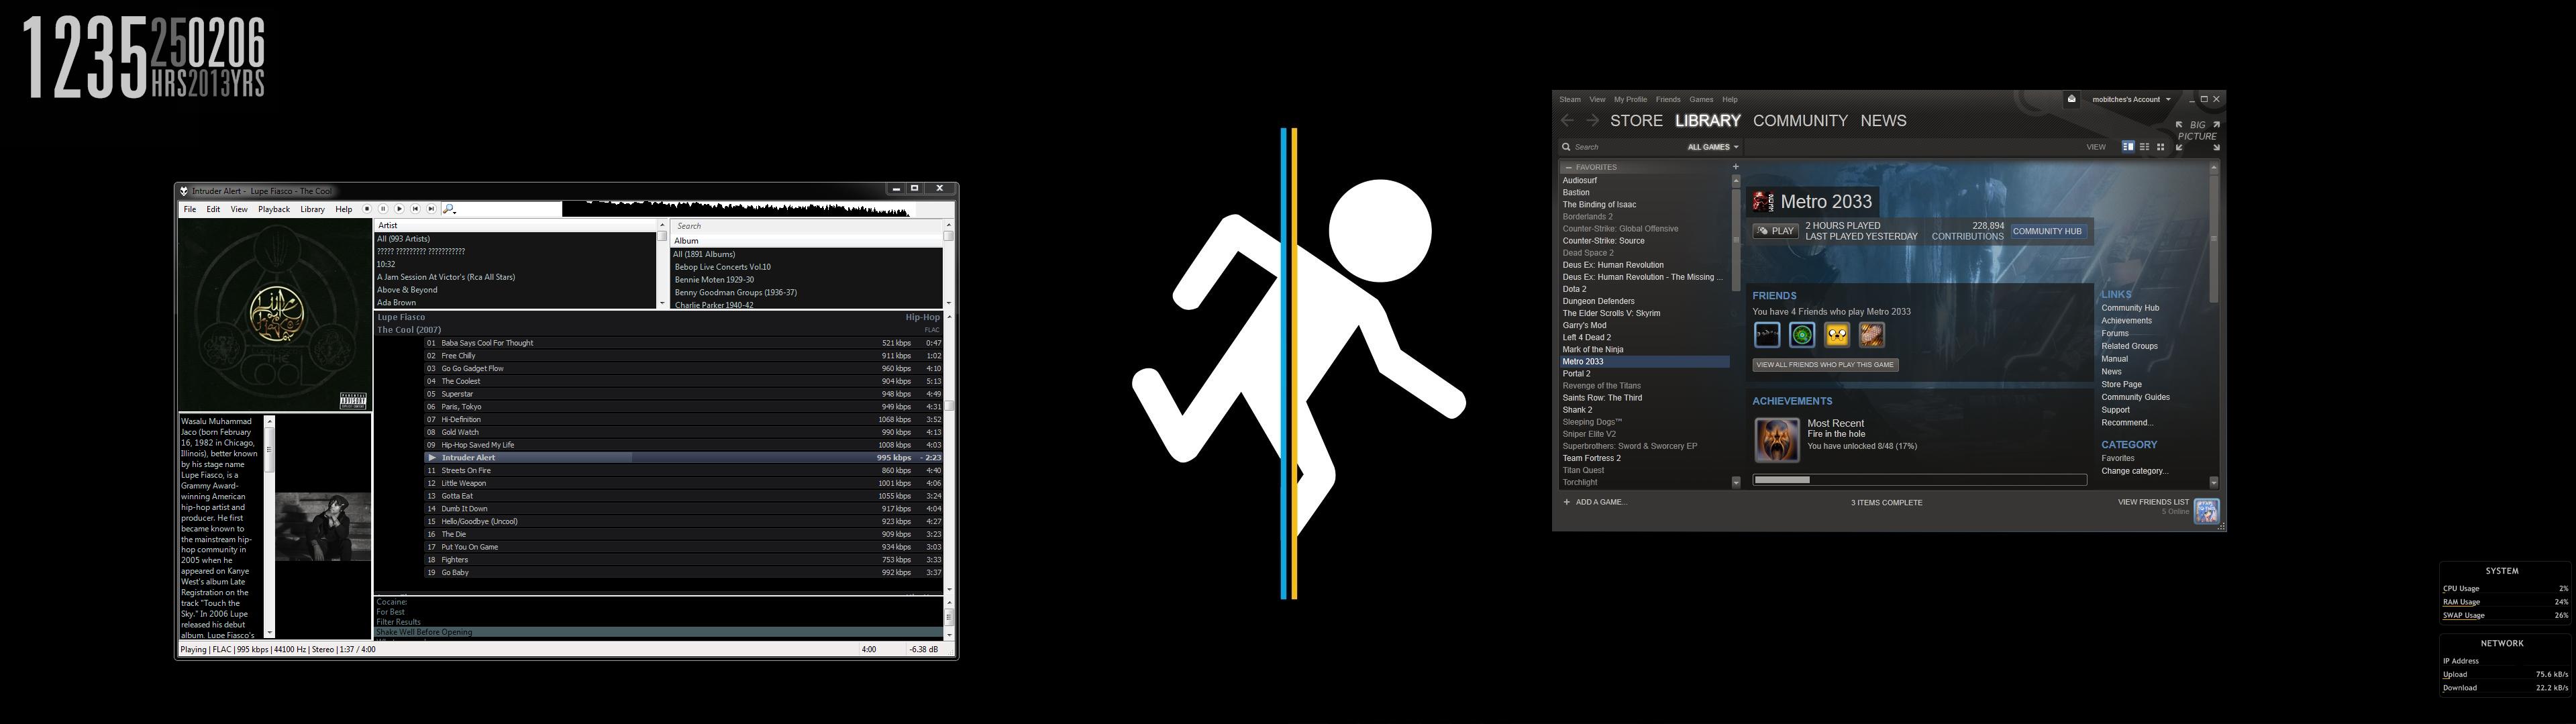
Task: Click achievements progress bar
Action: [1919, 480]
